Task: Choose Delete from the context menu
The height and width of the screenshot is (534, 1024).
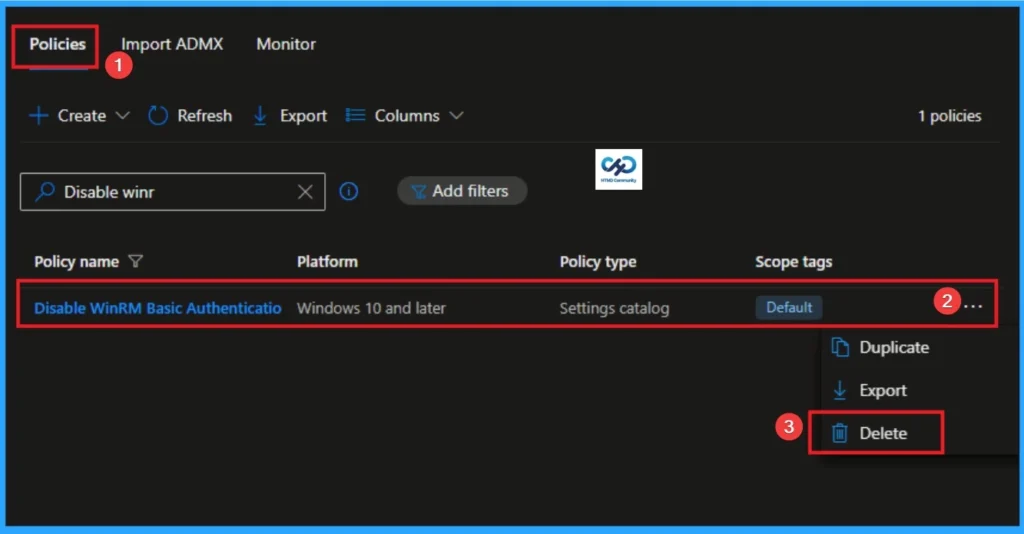Action: pos(883,433)
